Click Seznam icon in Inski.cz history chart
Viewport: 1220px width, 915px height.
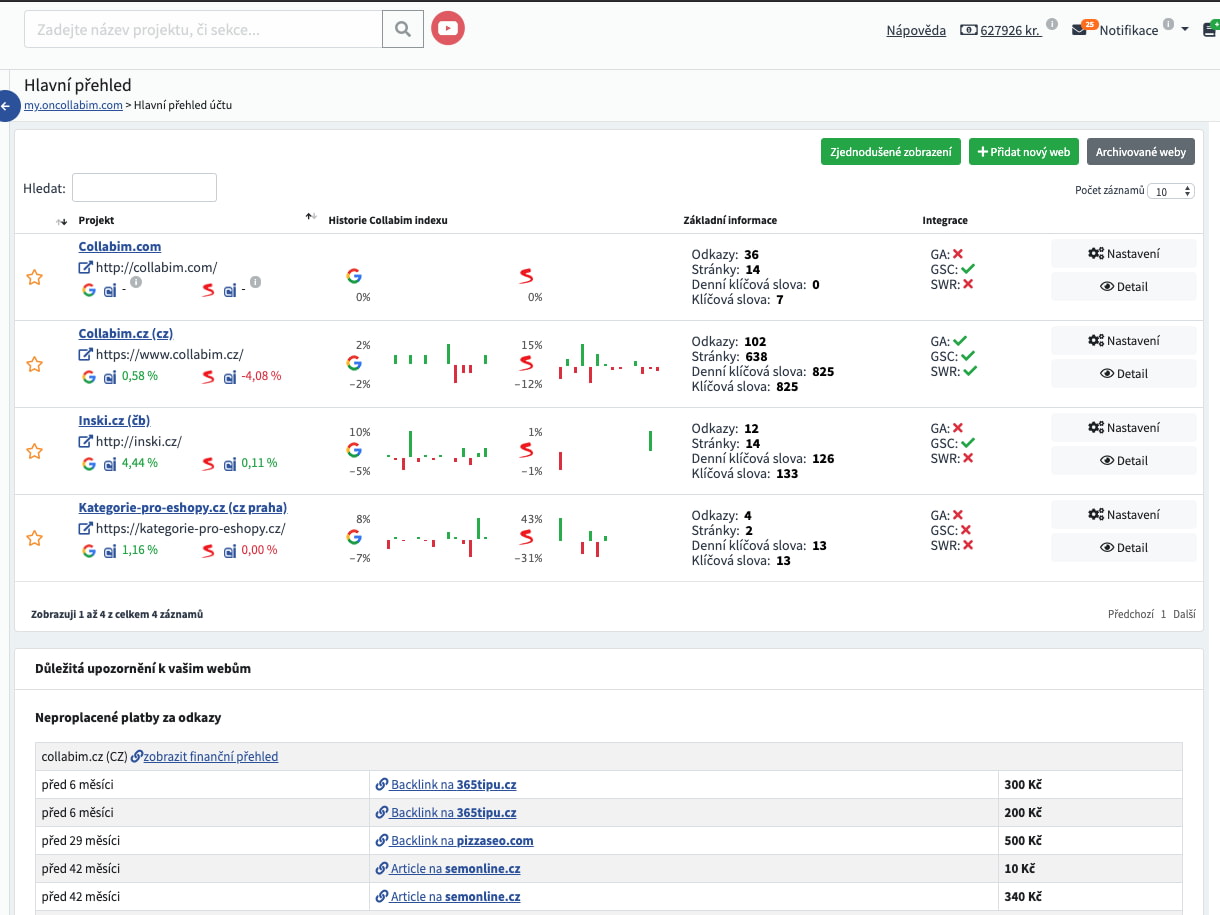[x=526, y=450]
